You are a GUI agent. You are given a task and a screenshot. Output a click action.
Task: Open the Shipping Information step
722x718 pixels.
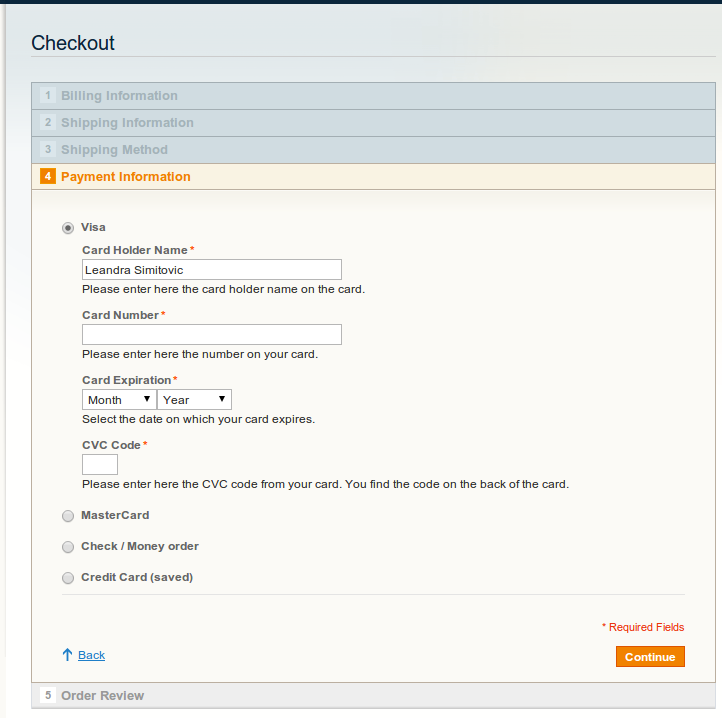373,123
